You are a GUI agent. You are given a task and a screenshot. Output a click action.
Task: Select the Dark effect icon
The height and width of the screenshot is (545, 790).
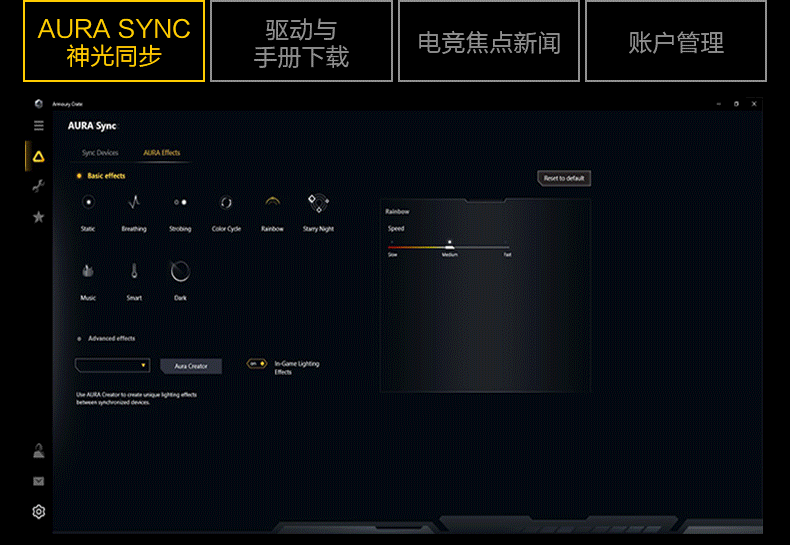click(180, 271)
